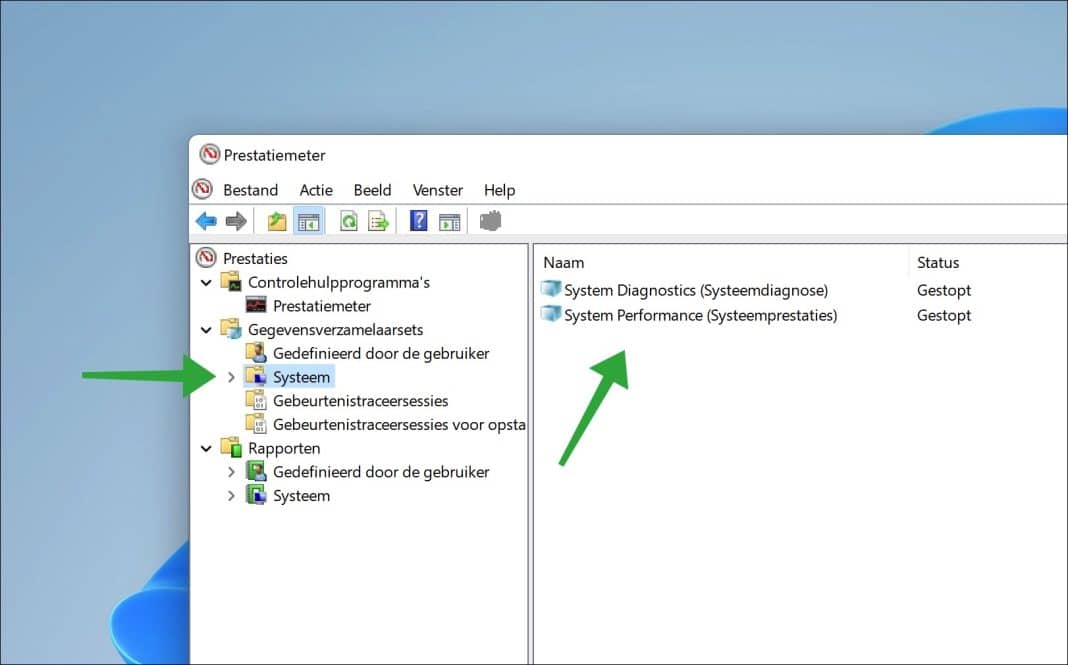Toggle the action pane icon
The height and width of the screenshot is (665, 1068).
coord(450,220)
